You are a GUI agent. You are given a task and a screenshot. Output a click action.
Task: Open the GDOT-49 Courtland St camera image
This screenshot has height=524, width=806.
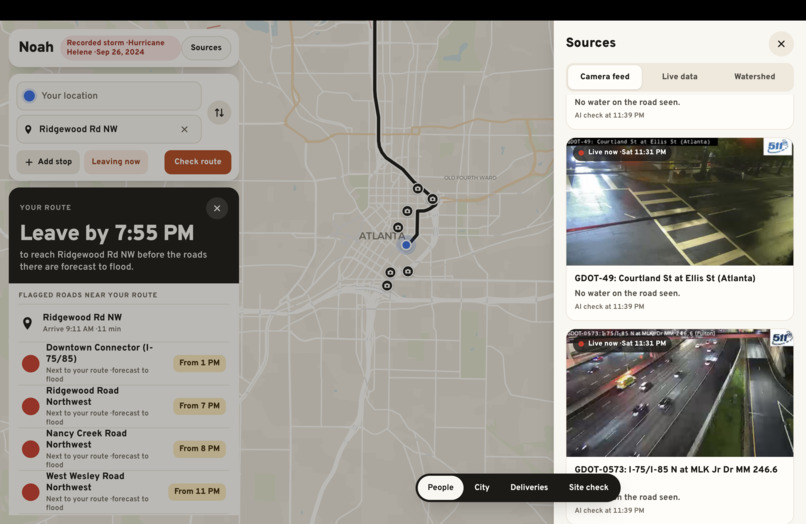coord(680,202)
